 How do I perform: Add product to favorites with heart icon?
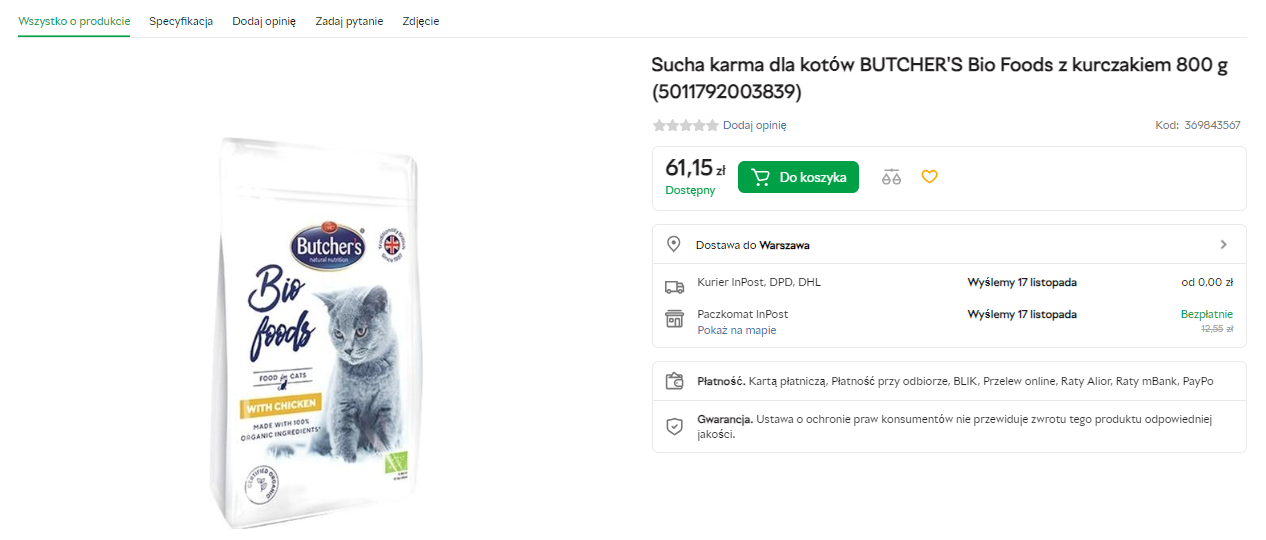pos(929,177)
